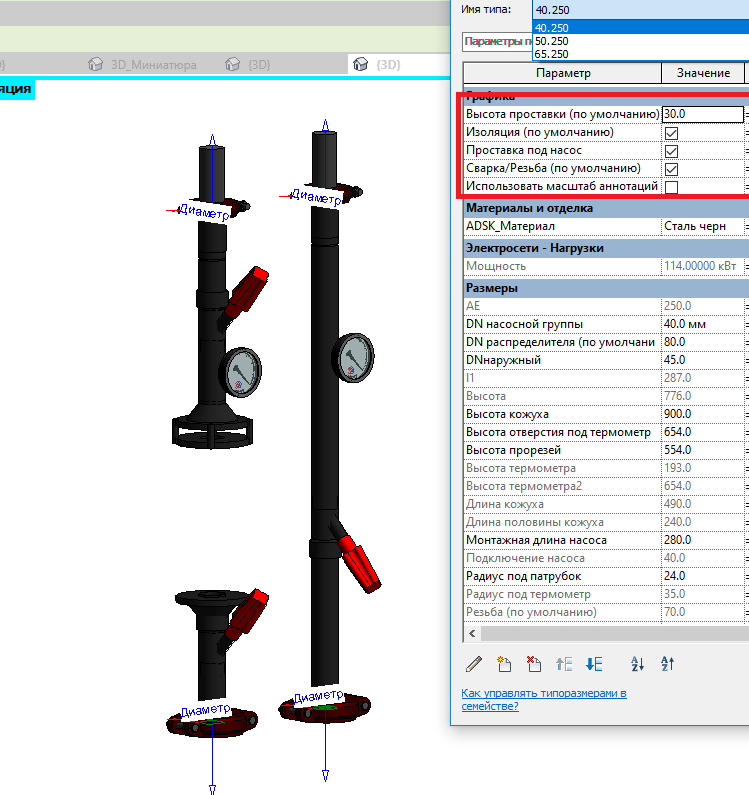Enable Использовать масштаб аннотаций checkbox
Image resolution: width=749 pixels, height=795 pixels.
pyautogui.click(x=671, y=187)
